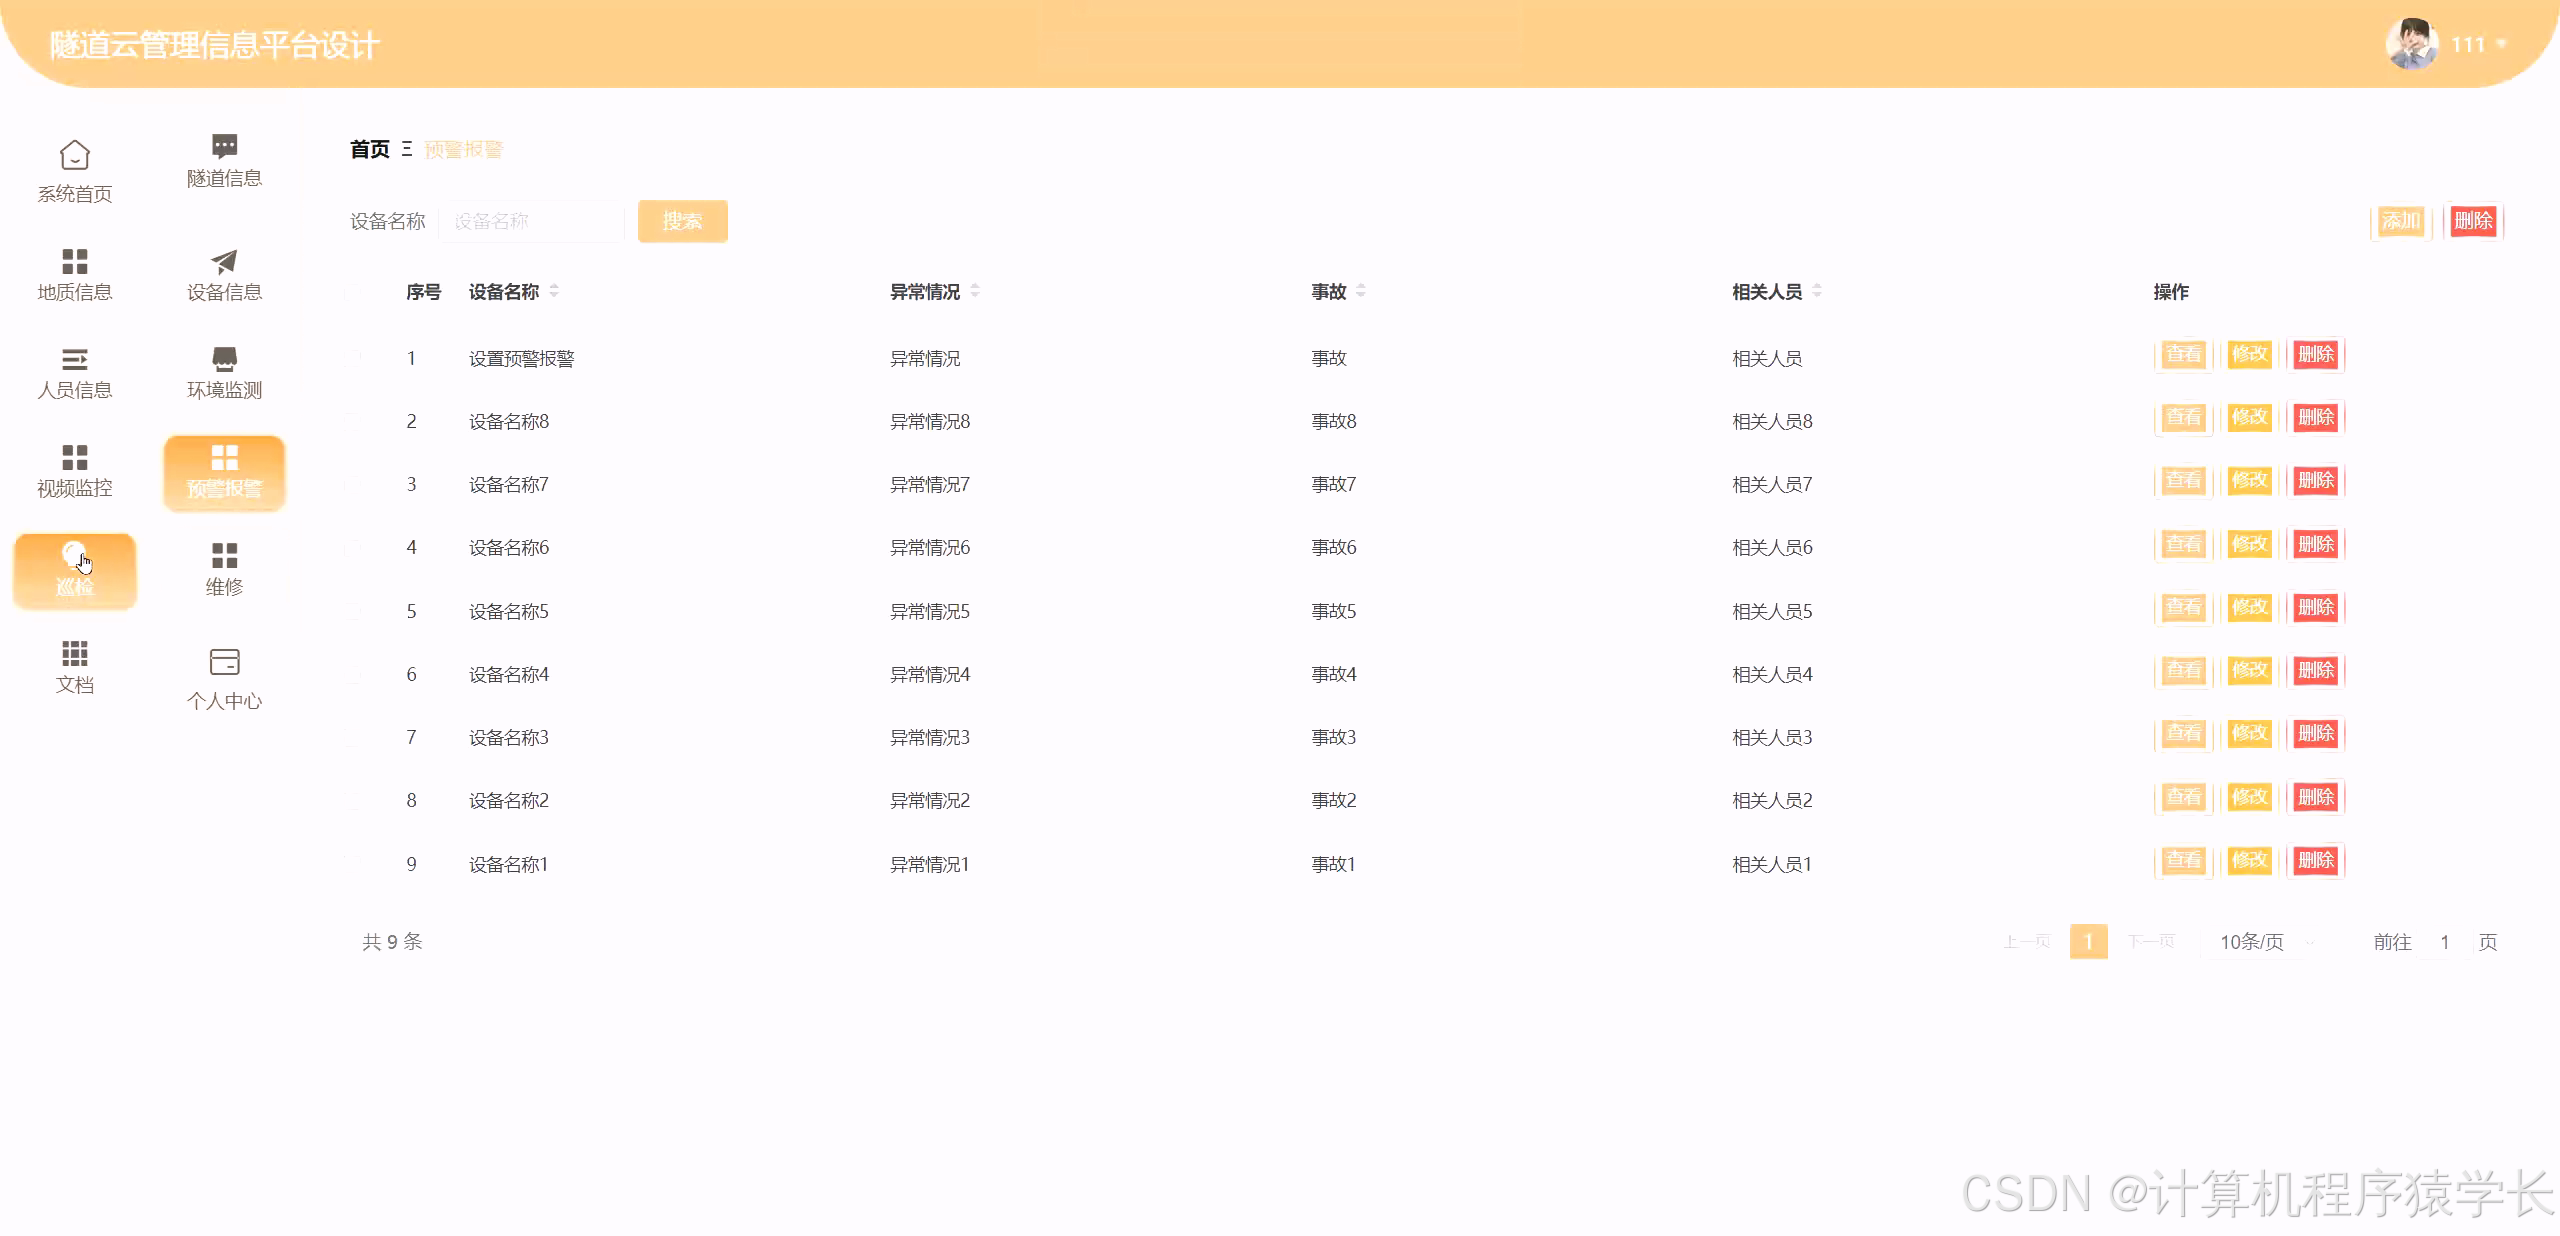
Task: Click 上一页 previous page button
Action: click(2027, 942)
